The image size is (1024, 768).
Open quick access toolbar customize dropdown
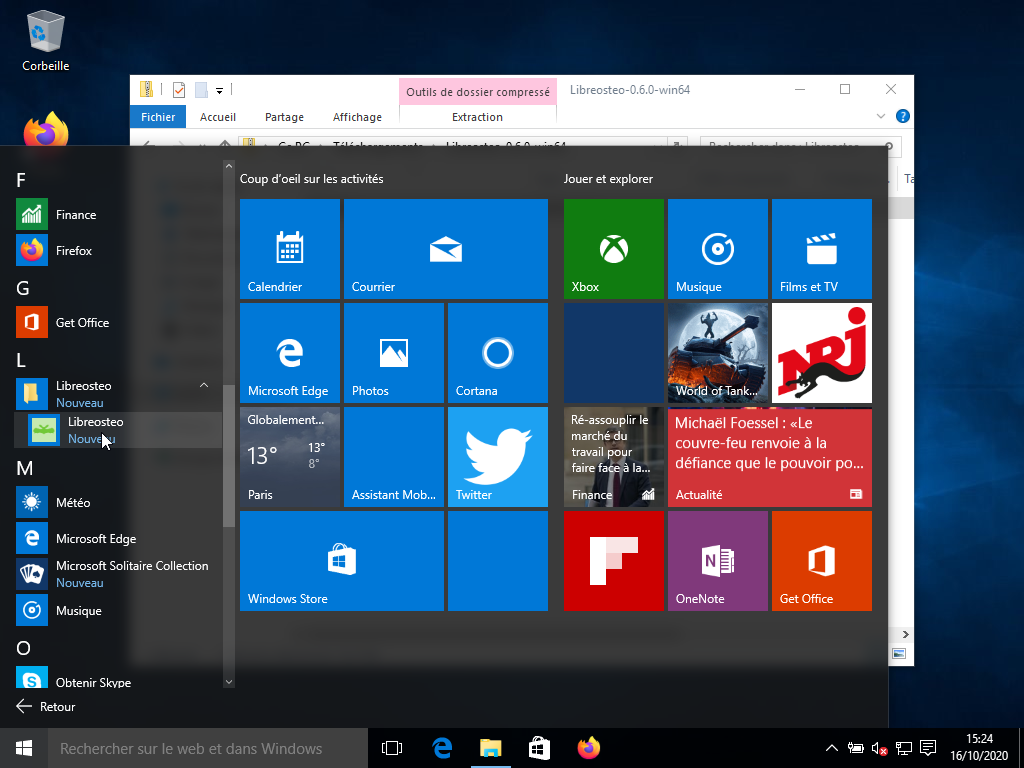[x=219, y=91]
